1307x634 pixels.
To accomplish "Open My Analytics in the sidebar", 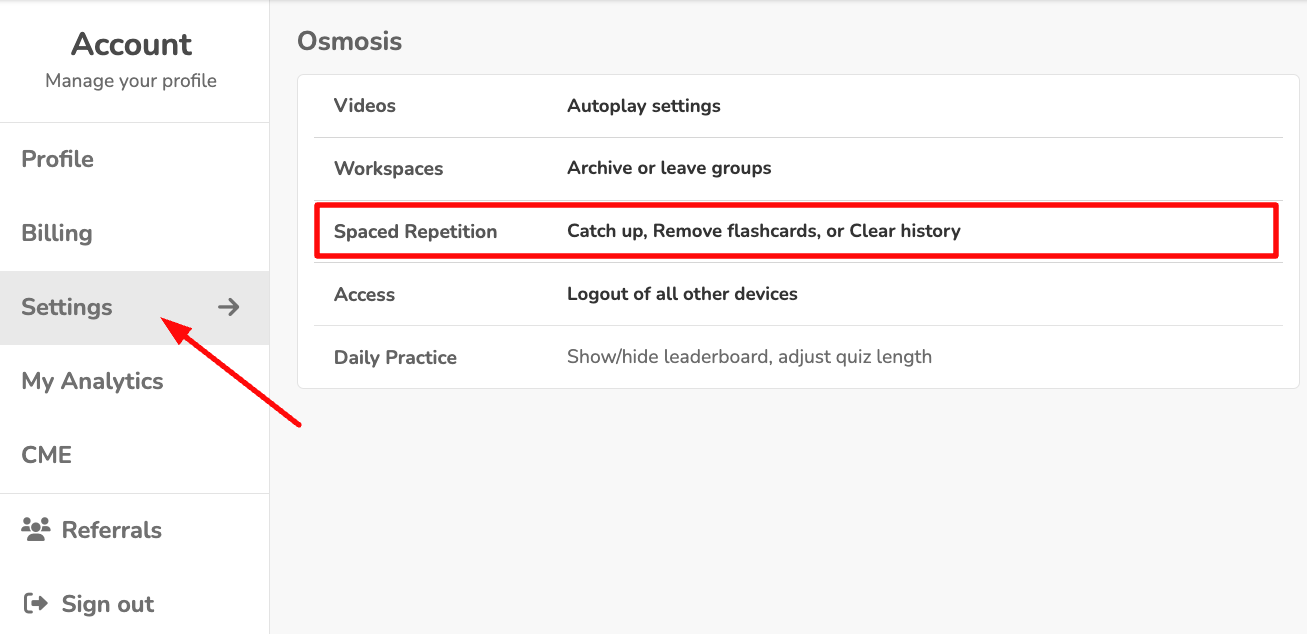I will tap(92, 381).
